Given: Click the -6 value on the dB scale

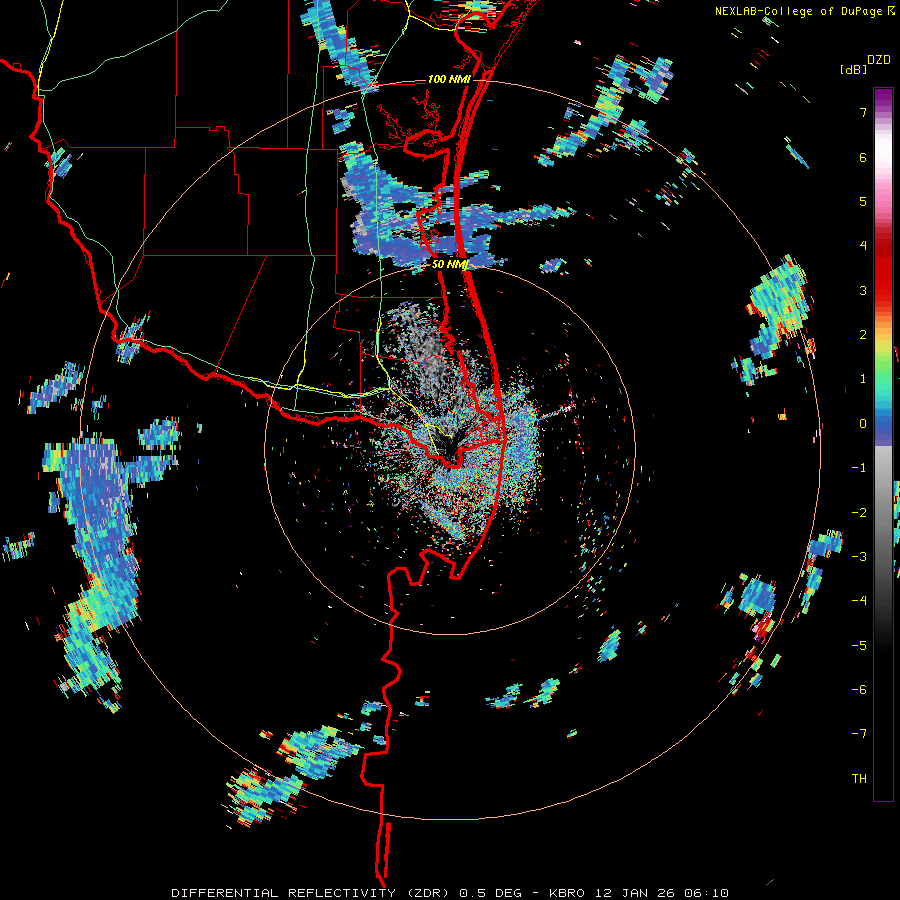Looking at the screenshot, I should pyautogui.click(x=859, y=689).
